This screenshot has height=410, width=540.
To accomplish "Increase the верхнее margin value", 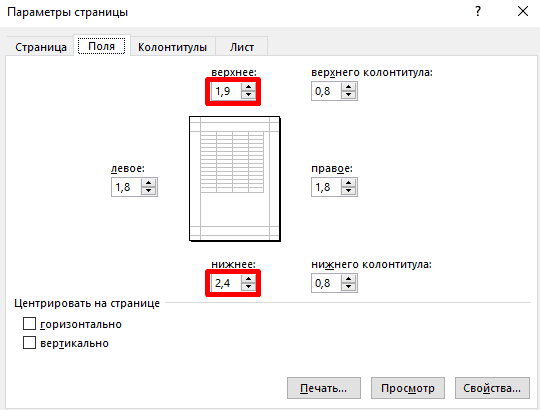I will 248,87.
